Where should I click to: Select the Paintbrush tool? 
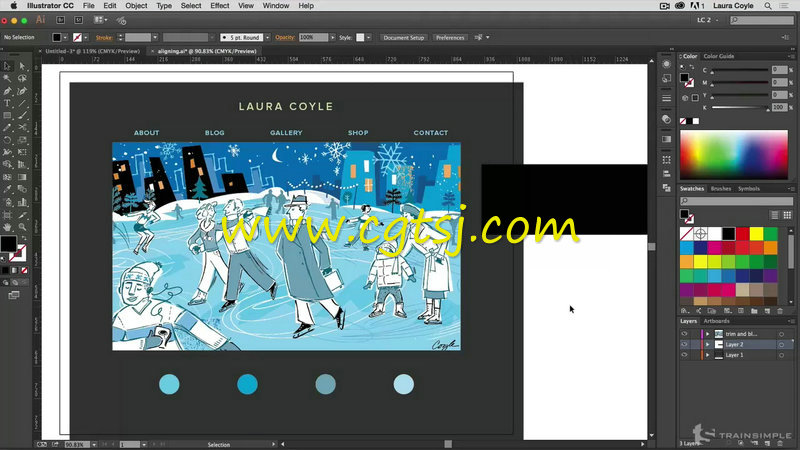tap(22, 115)
